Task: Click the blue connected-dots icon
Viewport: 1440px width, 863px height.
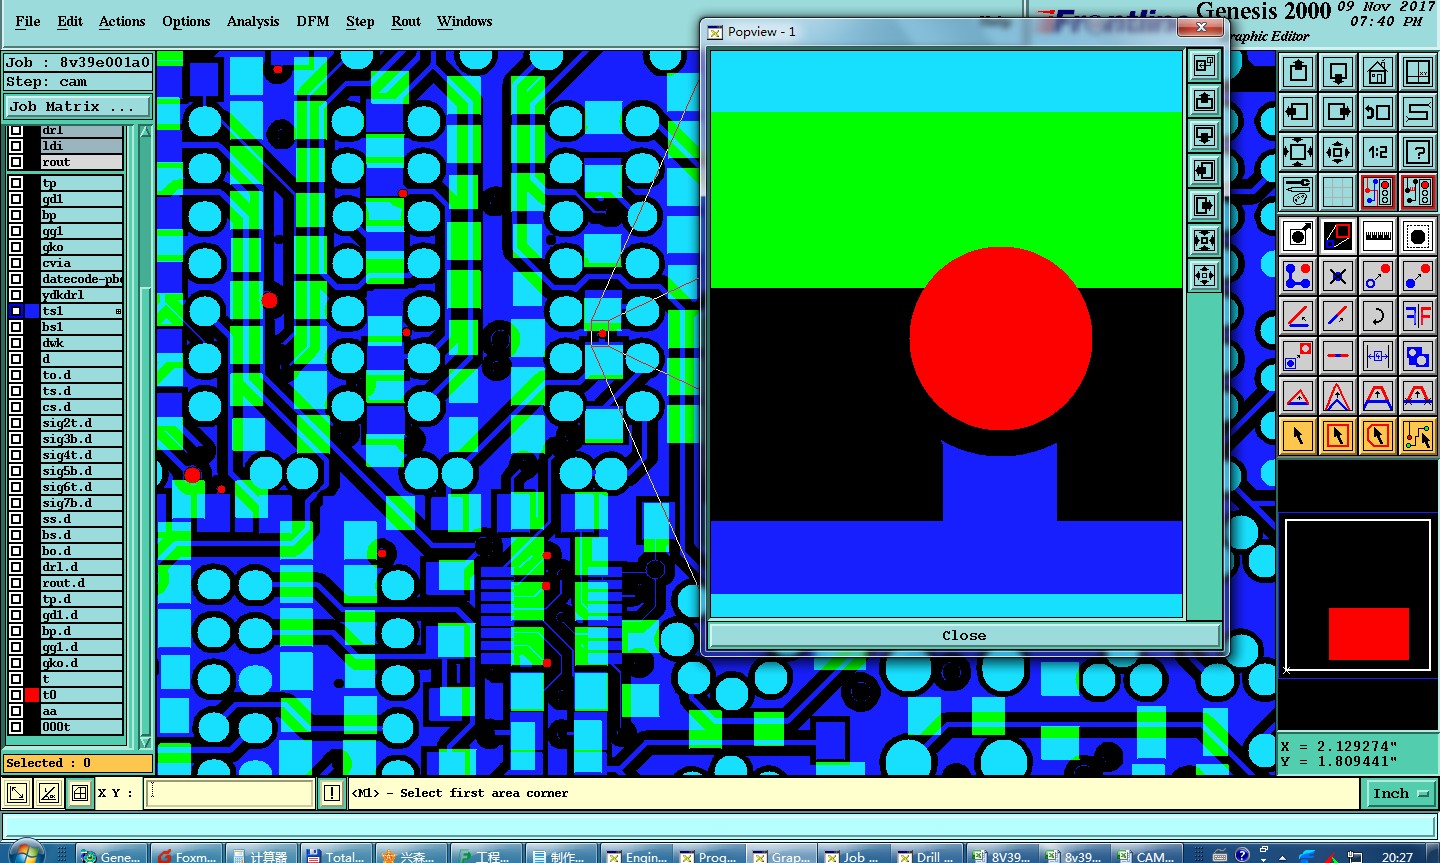Action: [1298, 276]
